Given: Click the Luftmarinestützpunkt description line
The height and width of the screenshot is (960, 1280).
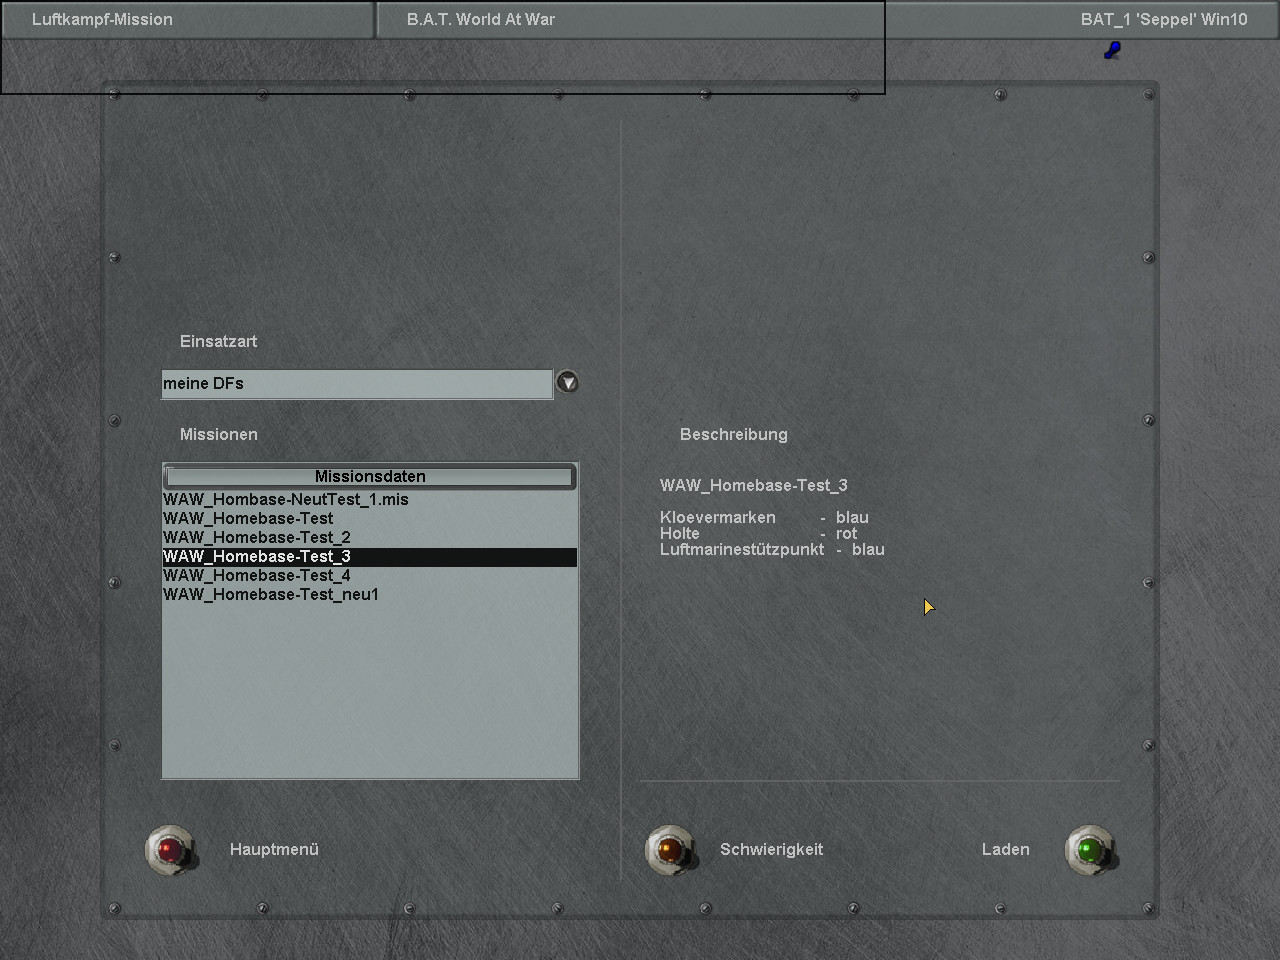Looking at the screenshot, I should [772, 549].
